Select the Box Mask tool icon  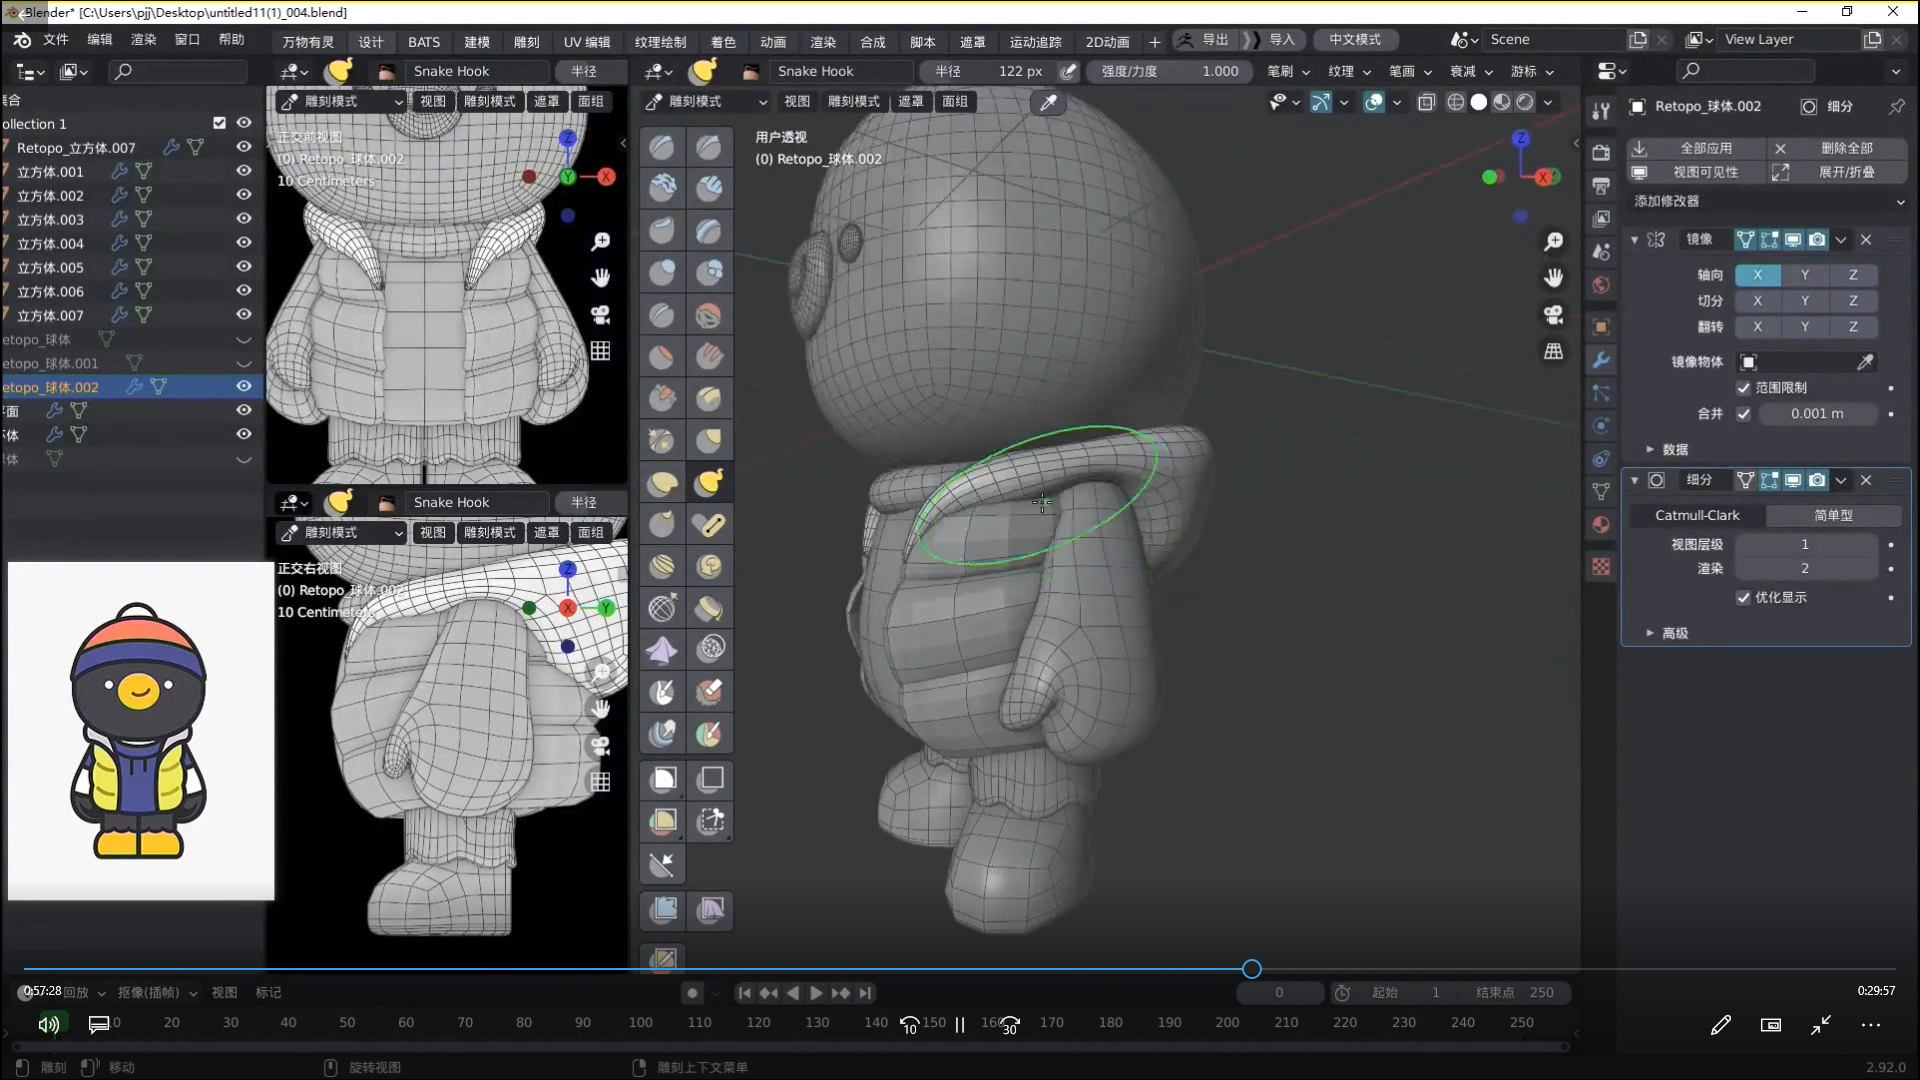click(x=663, y=778)
